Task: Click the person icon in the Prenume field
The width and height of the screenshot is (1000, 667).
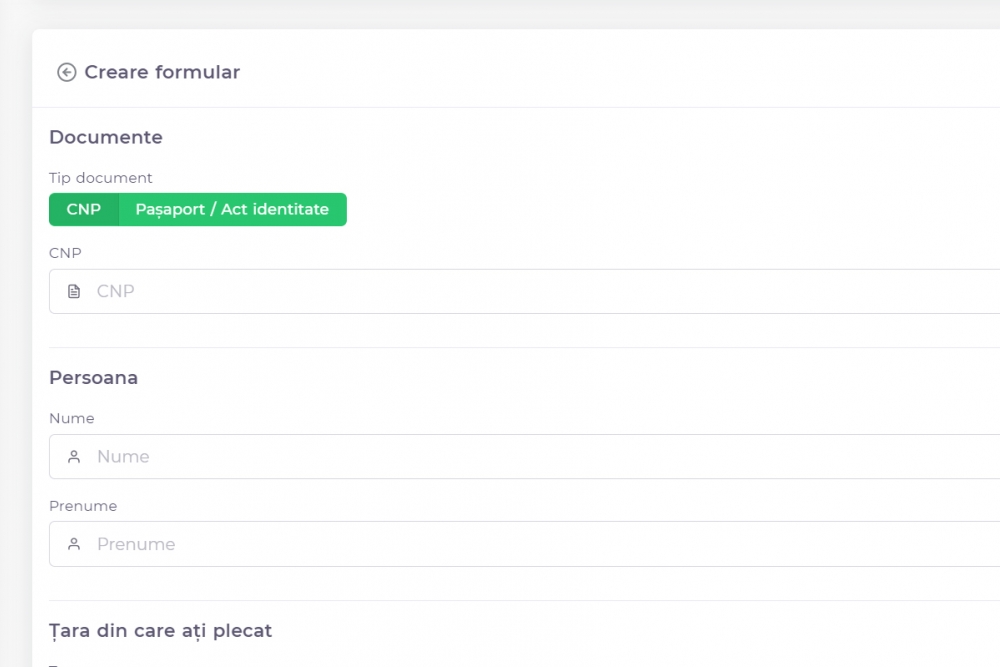Action: click(74, 545)
